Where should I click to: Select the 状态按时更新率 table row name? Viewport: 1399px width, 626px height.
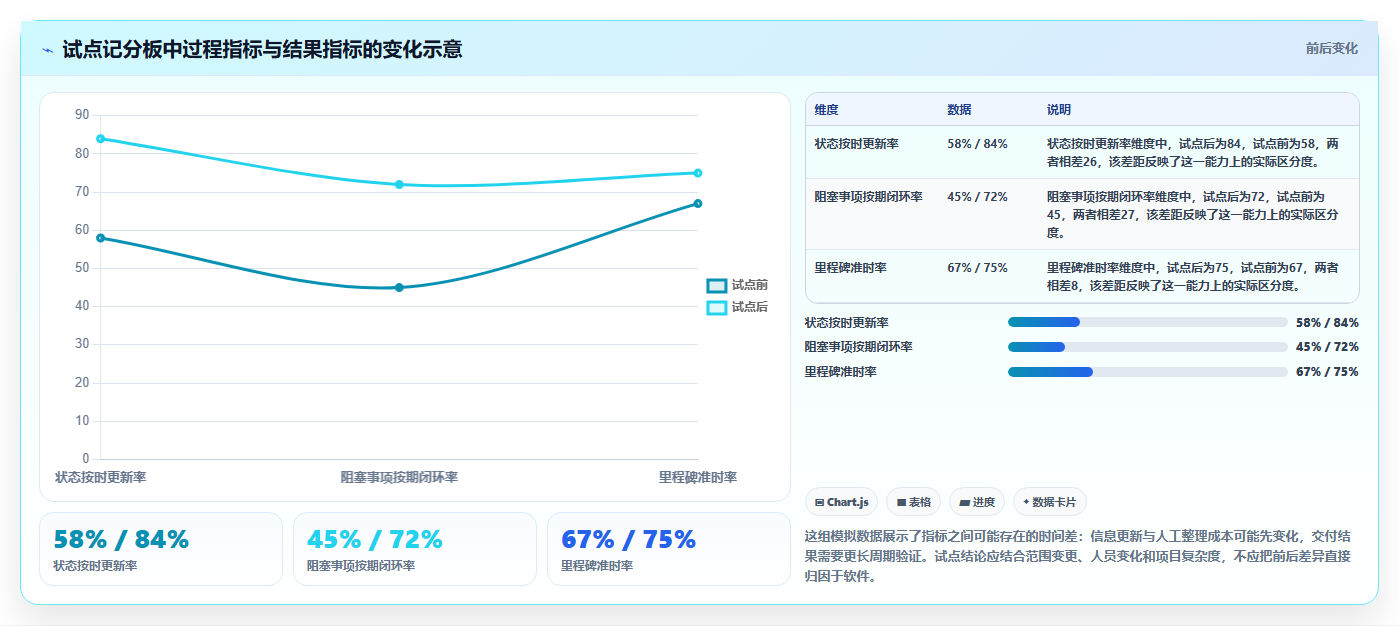pyautogui.click(x=857, y=144)
